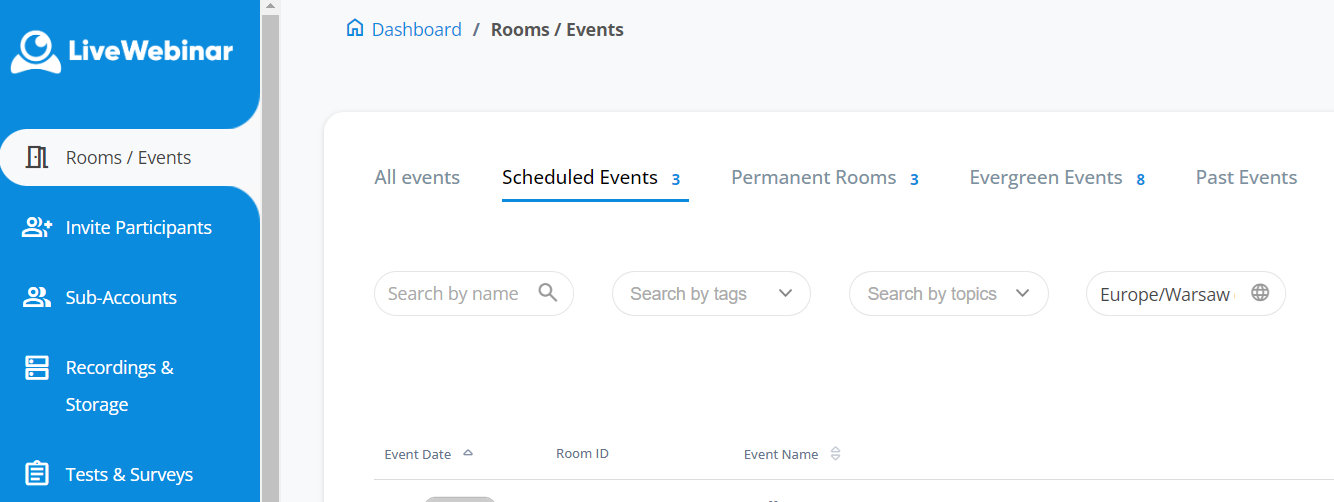
Task: Click the Sub-Accounts people icon
Action: (37, 297)
